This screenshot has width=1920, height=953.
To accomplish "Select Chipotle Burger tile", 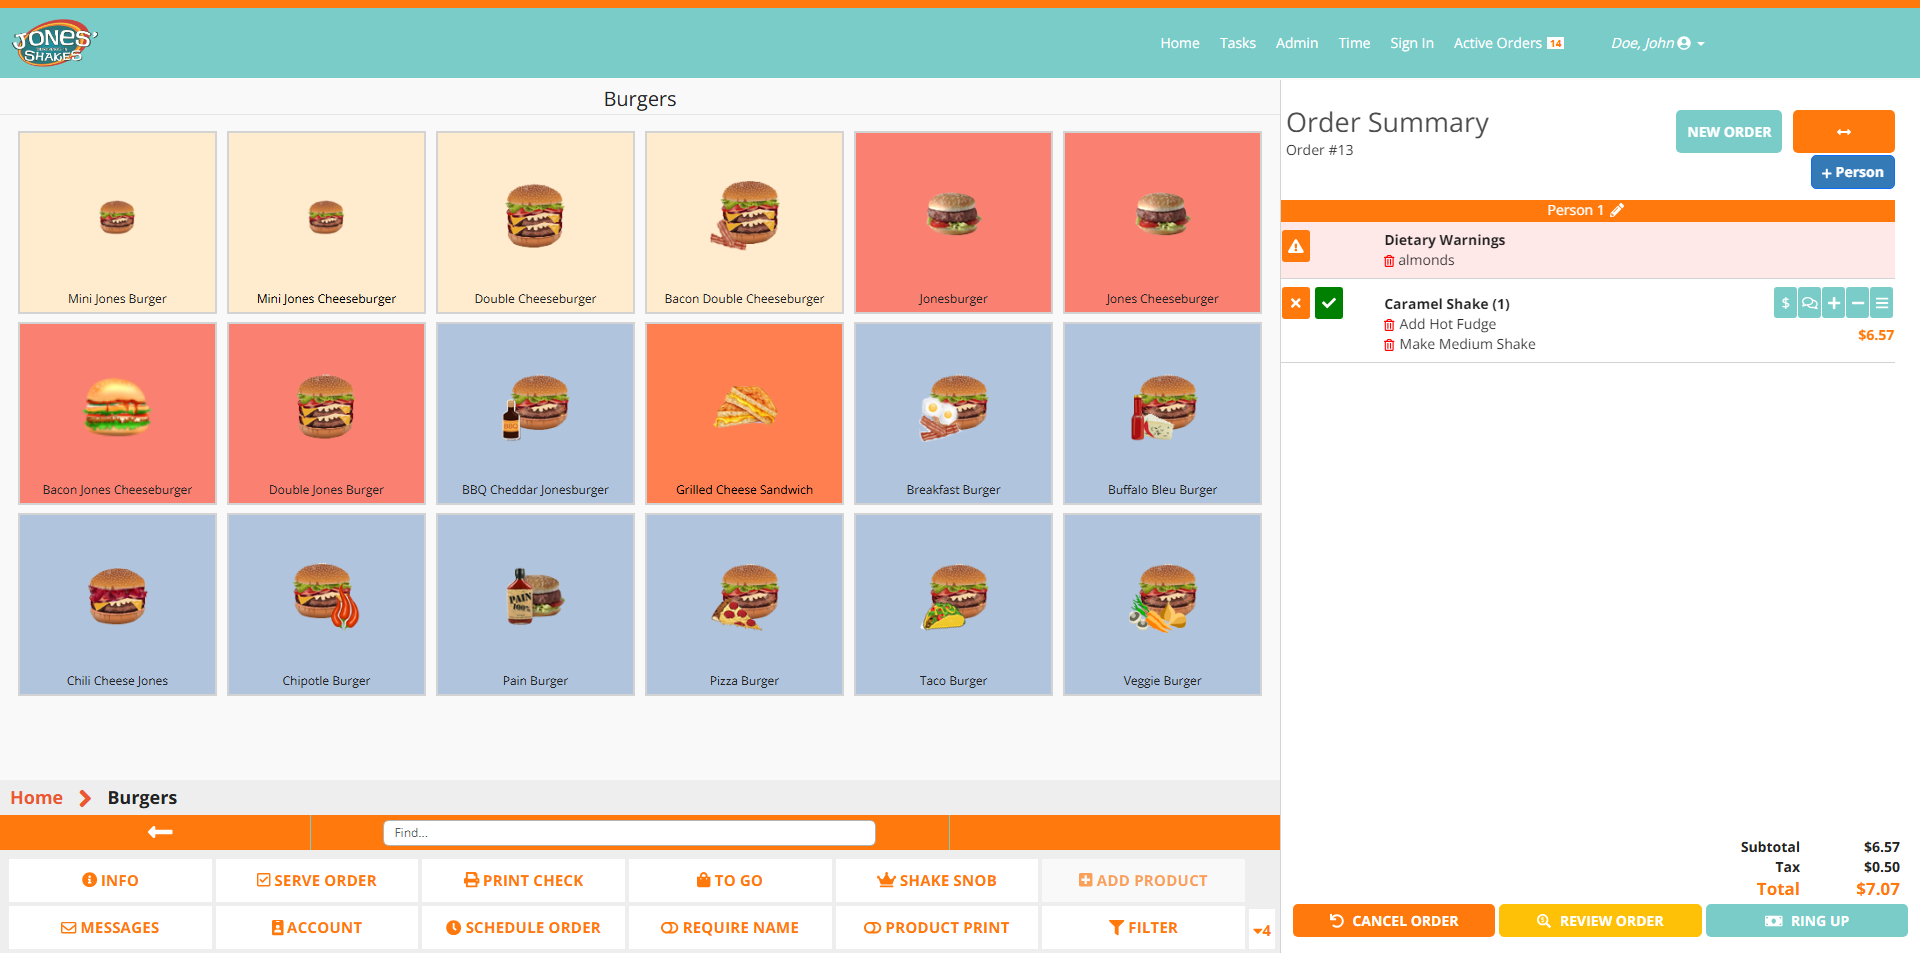I will [326, 604].
